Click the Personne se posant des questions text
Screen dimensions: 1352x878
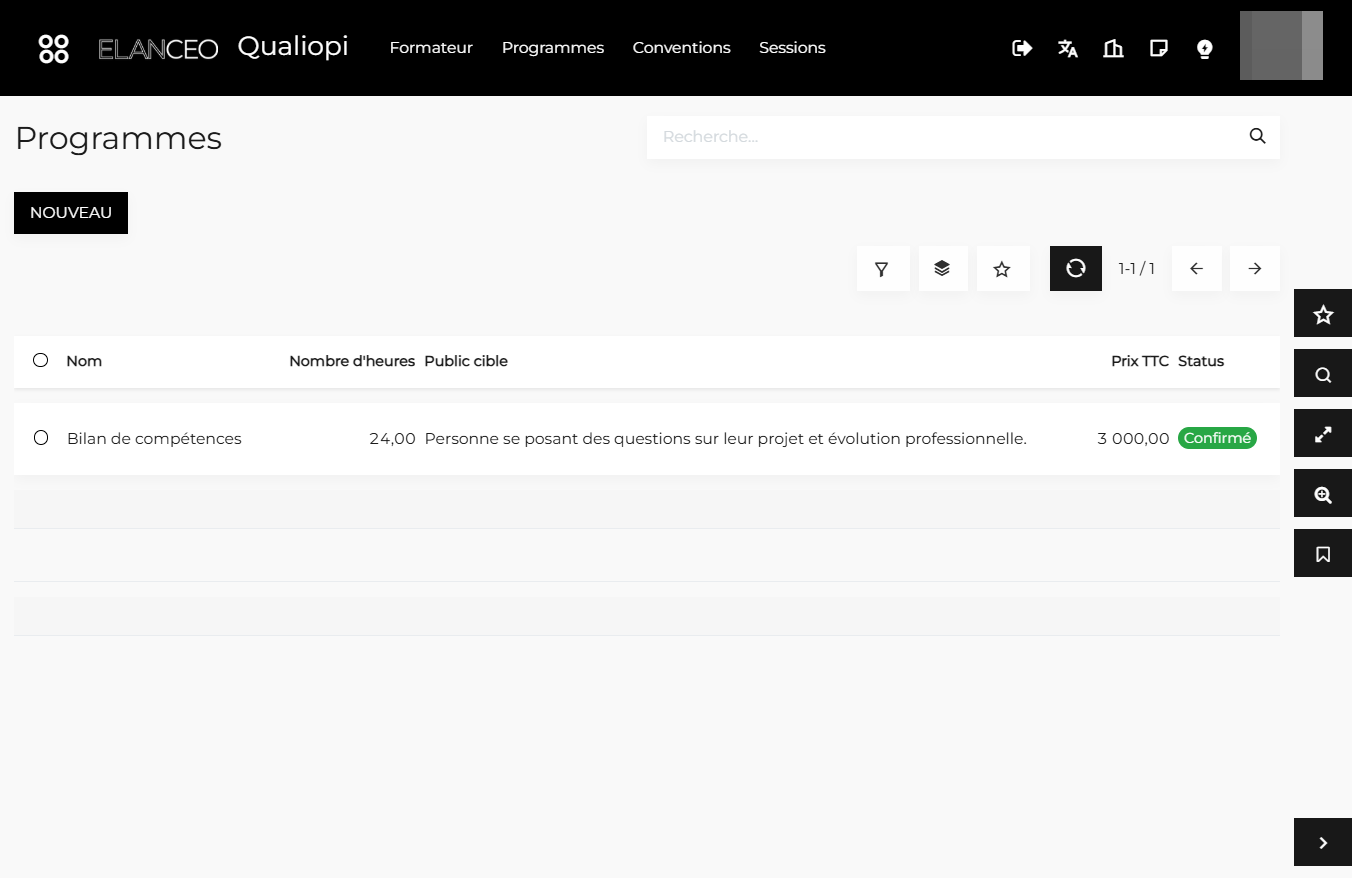click(x=725, y=438)
